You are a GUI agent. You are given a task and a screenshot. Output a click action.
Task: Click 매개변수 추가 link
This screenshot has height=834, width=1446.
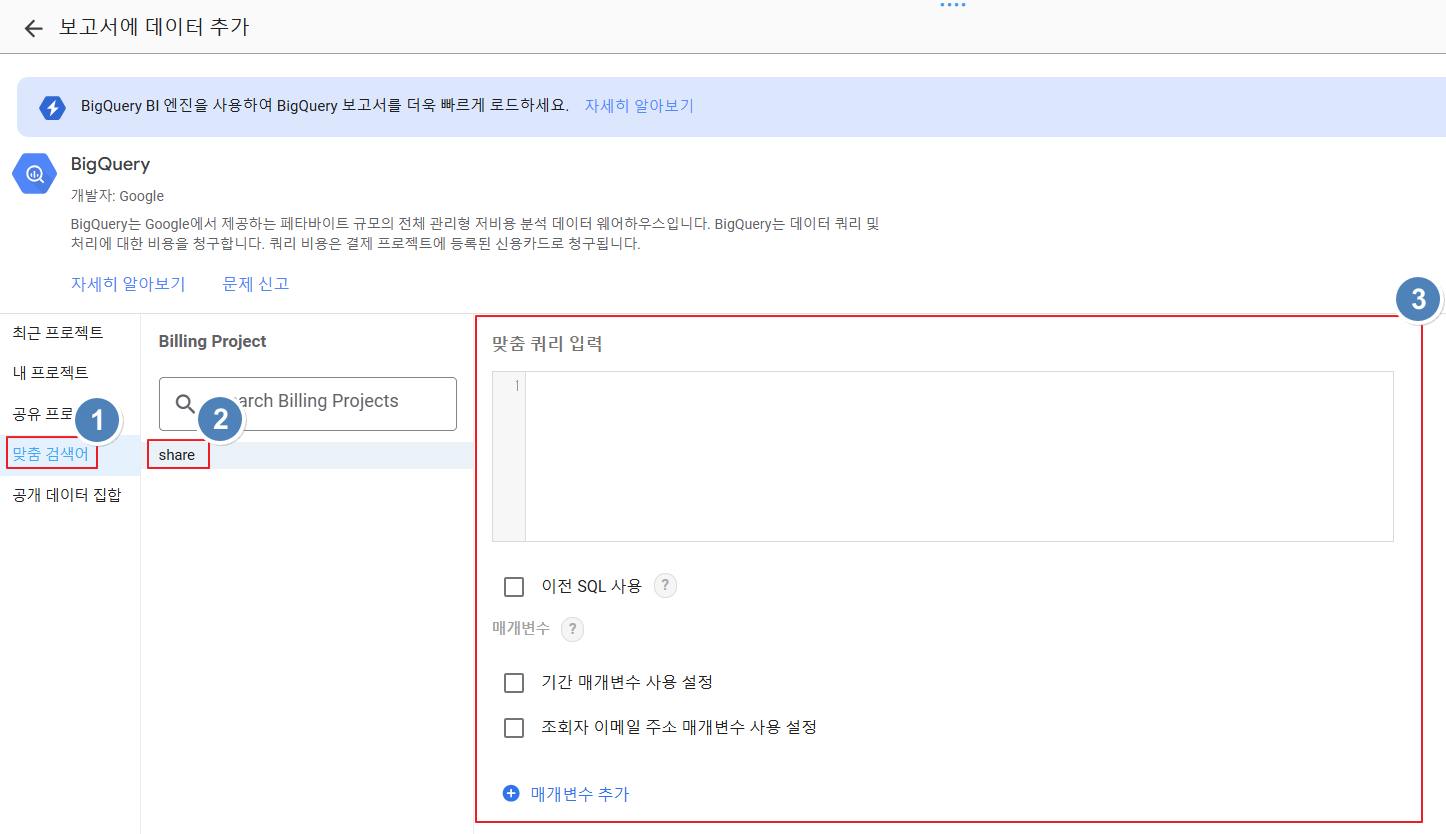[x=580, y=794]
